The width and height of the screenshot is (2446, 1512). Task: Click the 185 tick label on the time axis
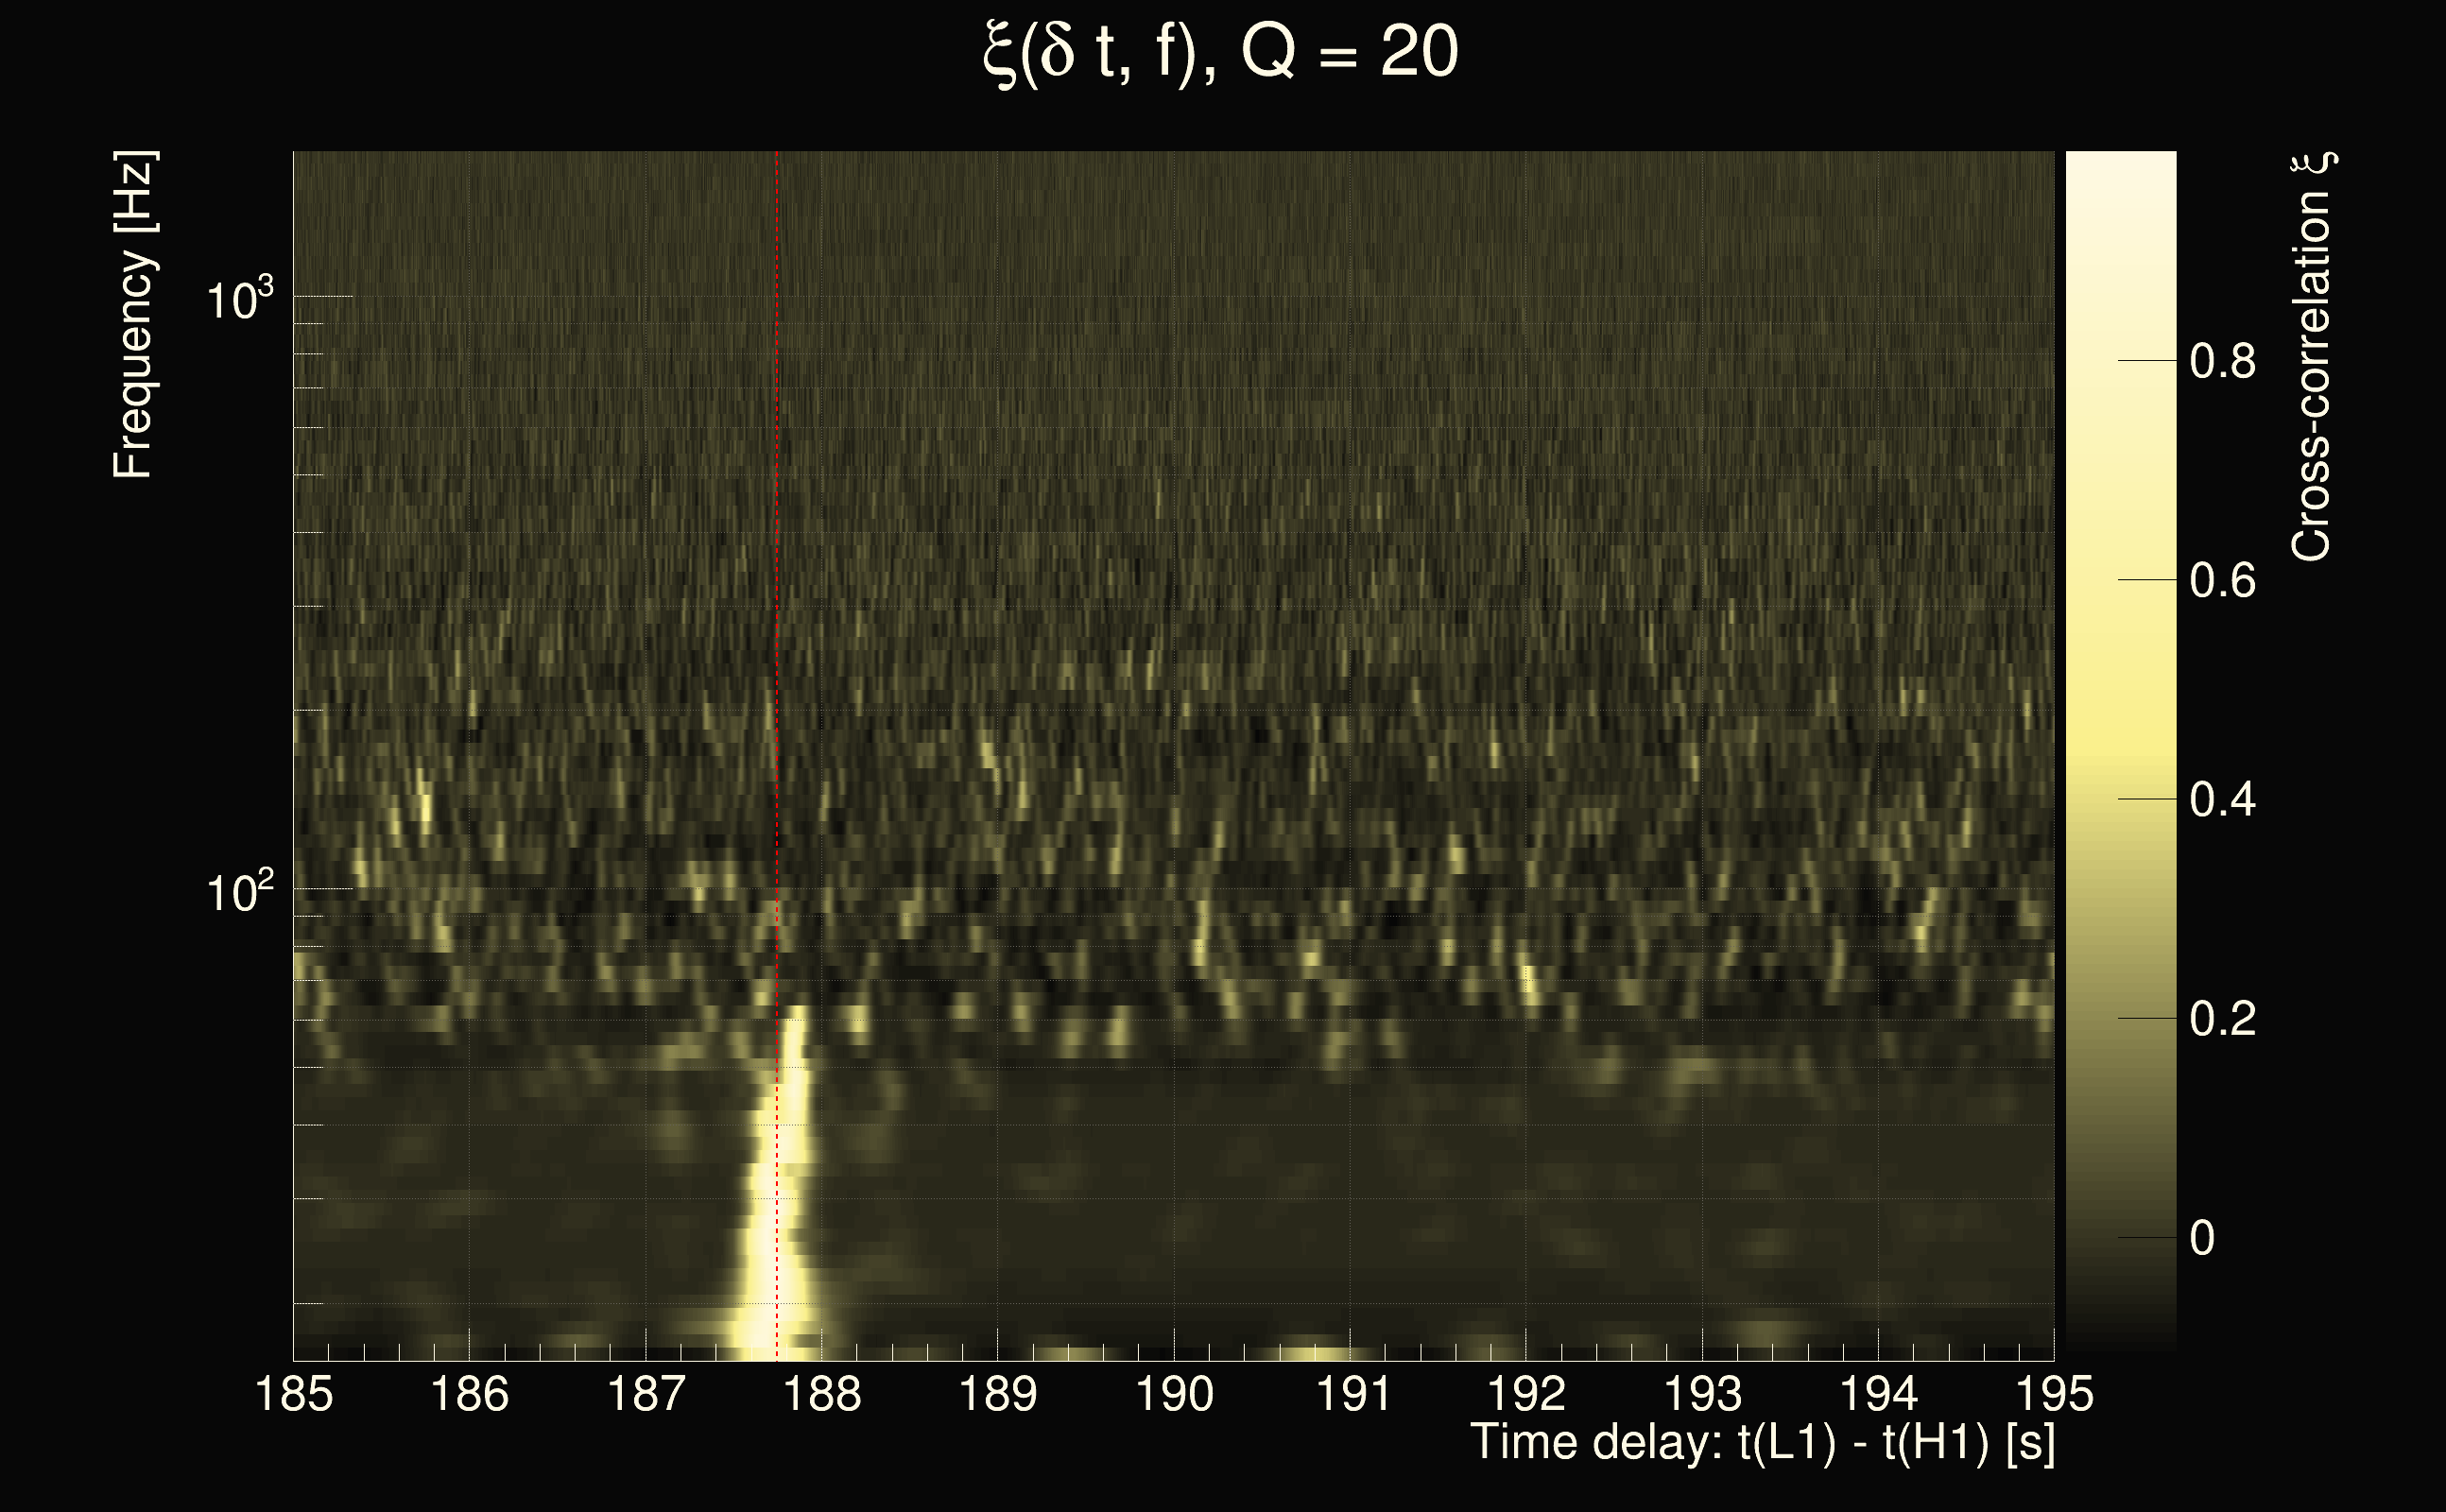tap(293, 1394)
